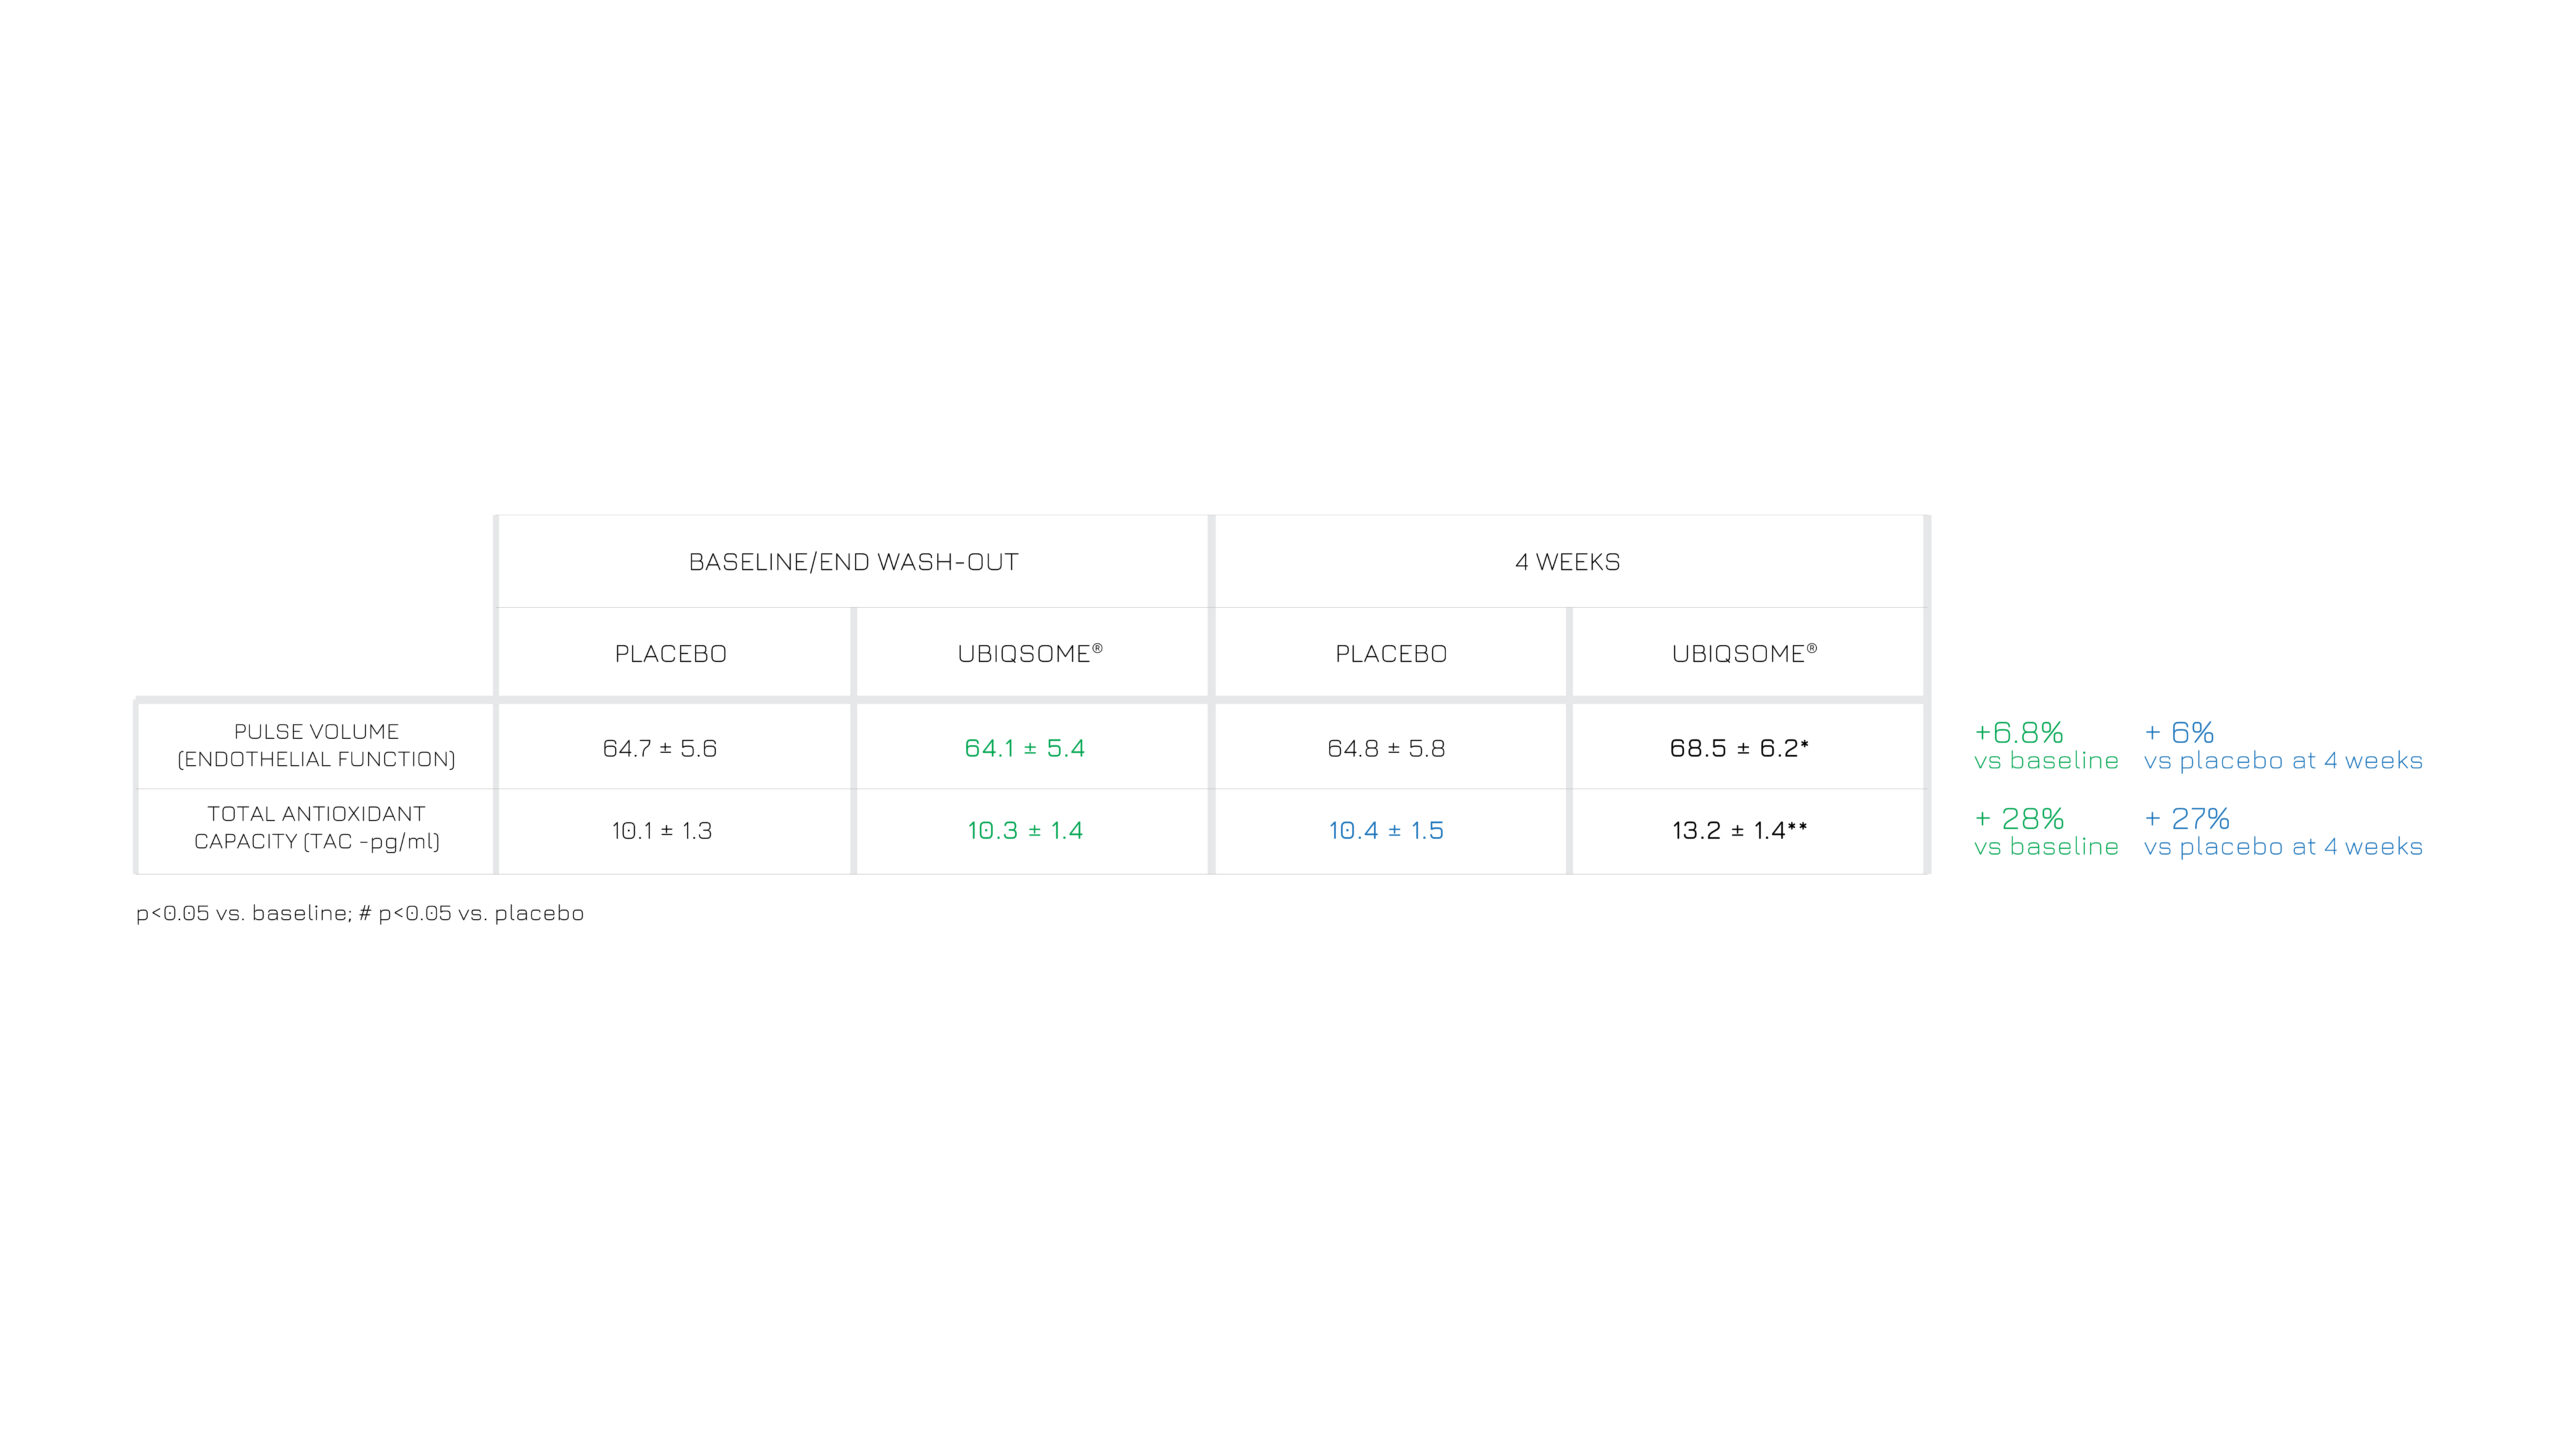Select the PLACEBO header under Baseline
This screenshot has height=1440, width=2560.
tap(670, 654)
